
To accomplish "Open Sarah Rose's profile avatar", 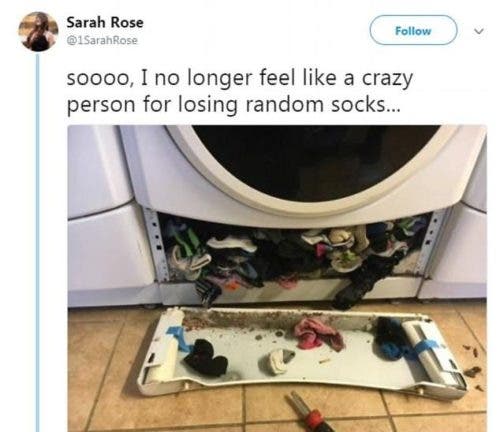I will point(38,31).
